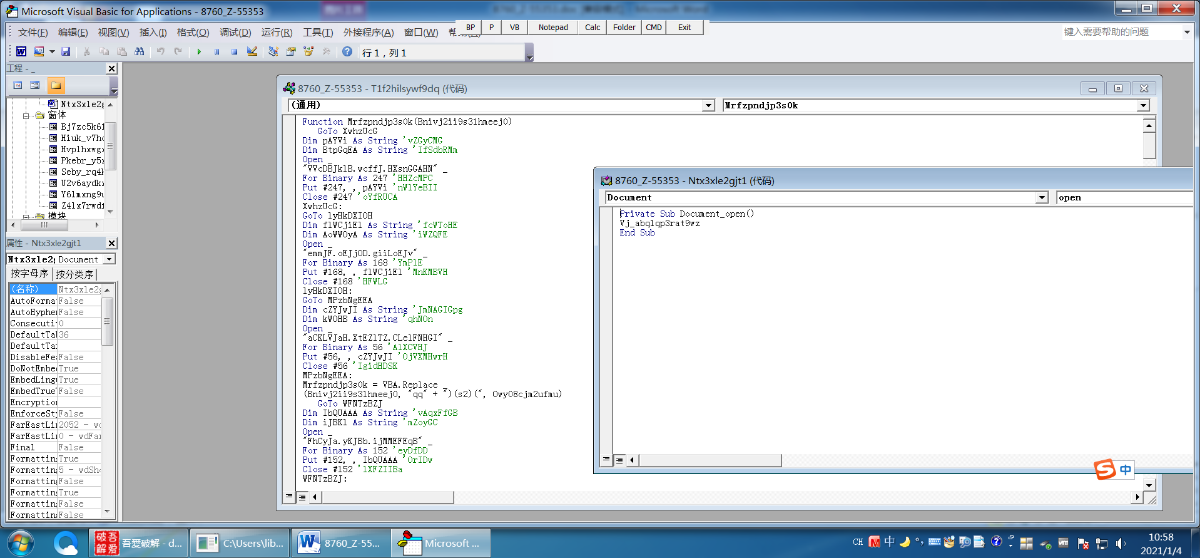Open the 工具(T) menu

point(318,33)
